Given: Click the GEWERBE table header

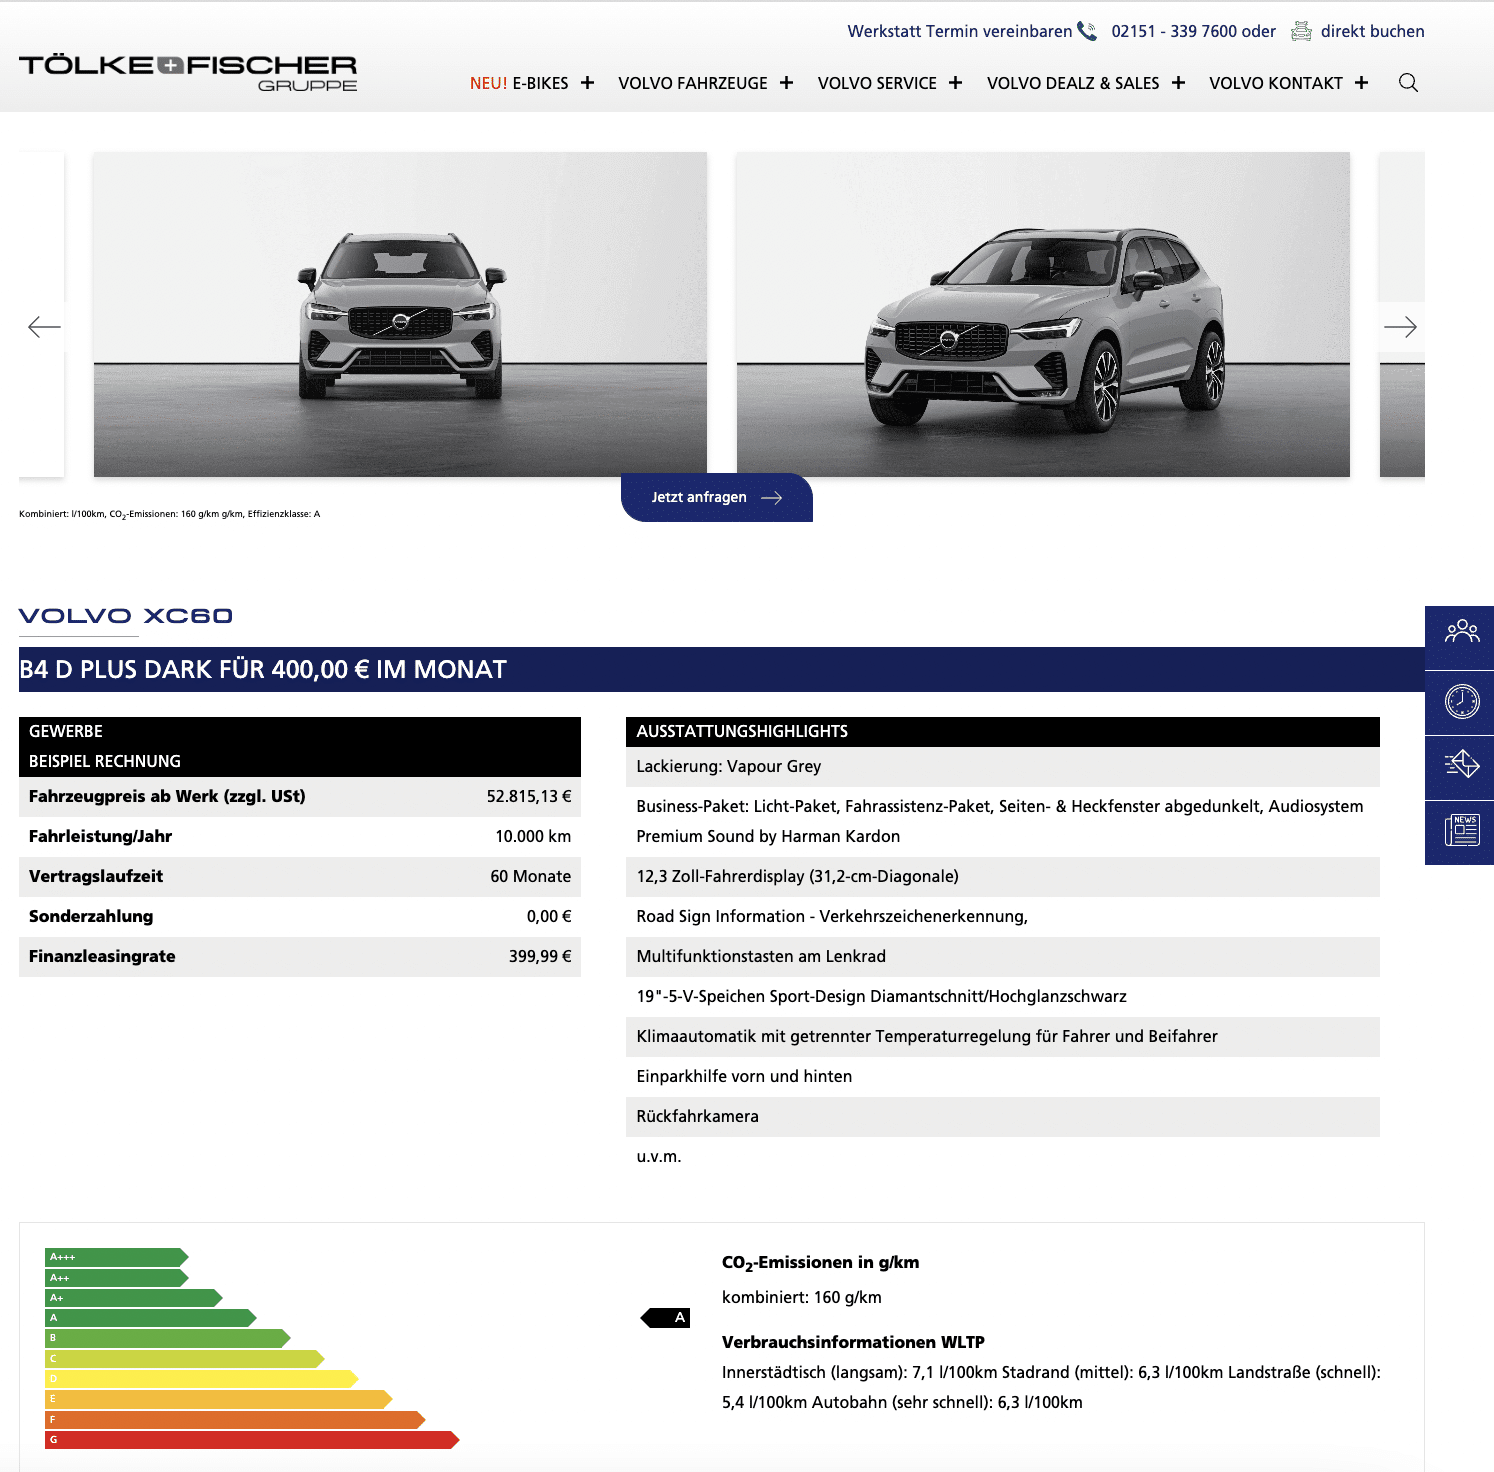Looking at the screenshot, I should (300, 732).
